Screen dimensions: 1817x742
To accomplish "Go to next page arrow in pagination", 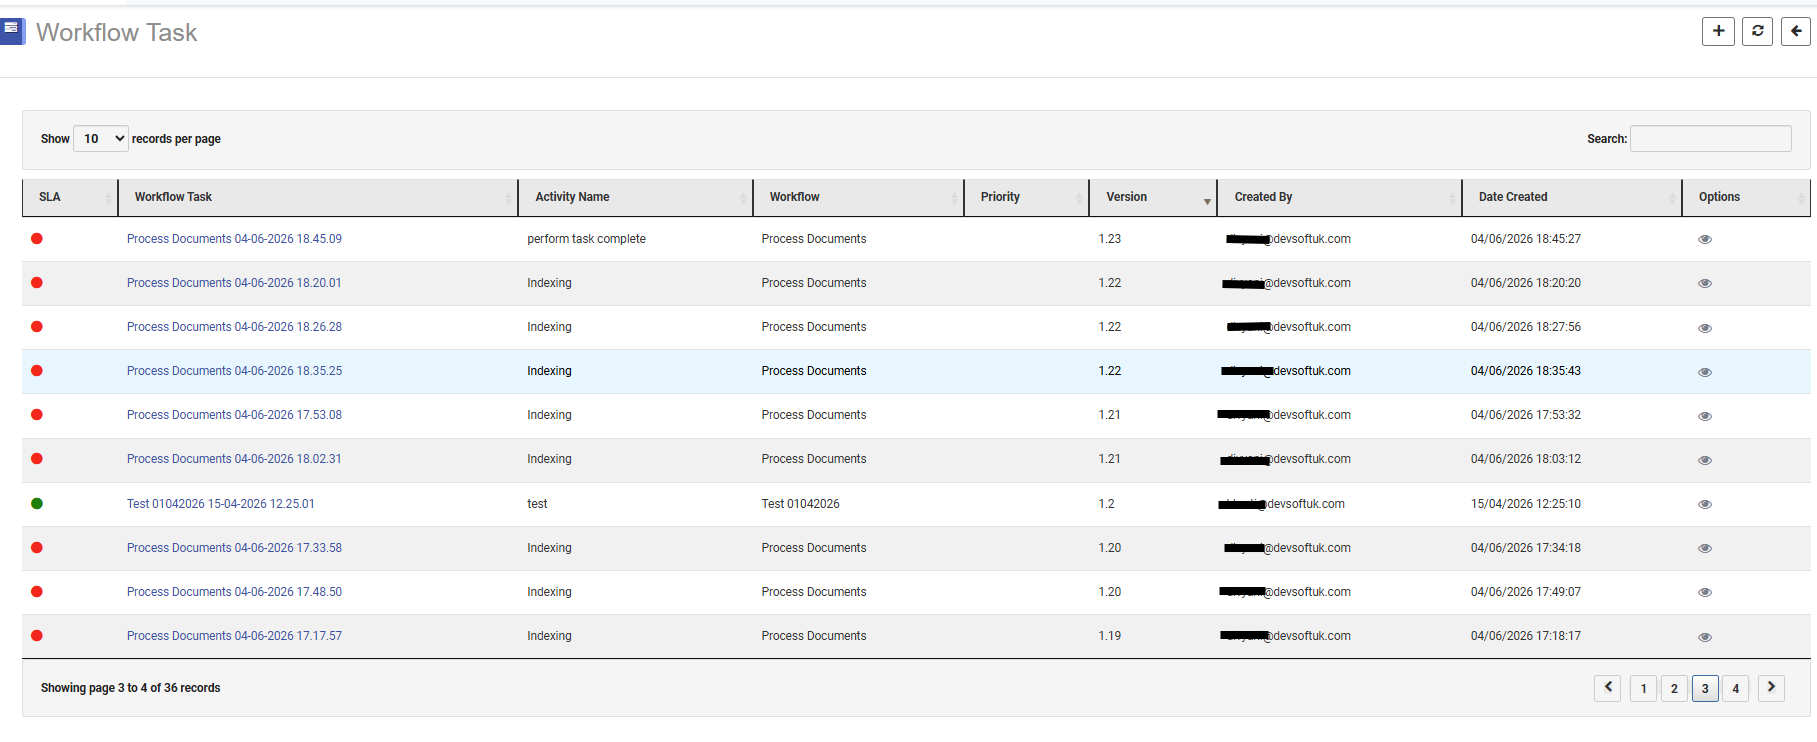I will (x=1771, y=688).
